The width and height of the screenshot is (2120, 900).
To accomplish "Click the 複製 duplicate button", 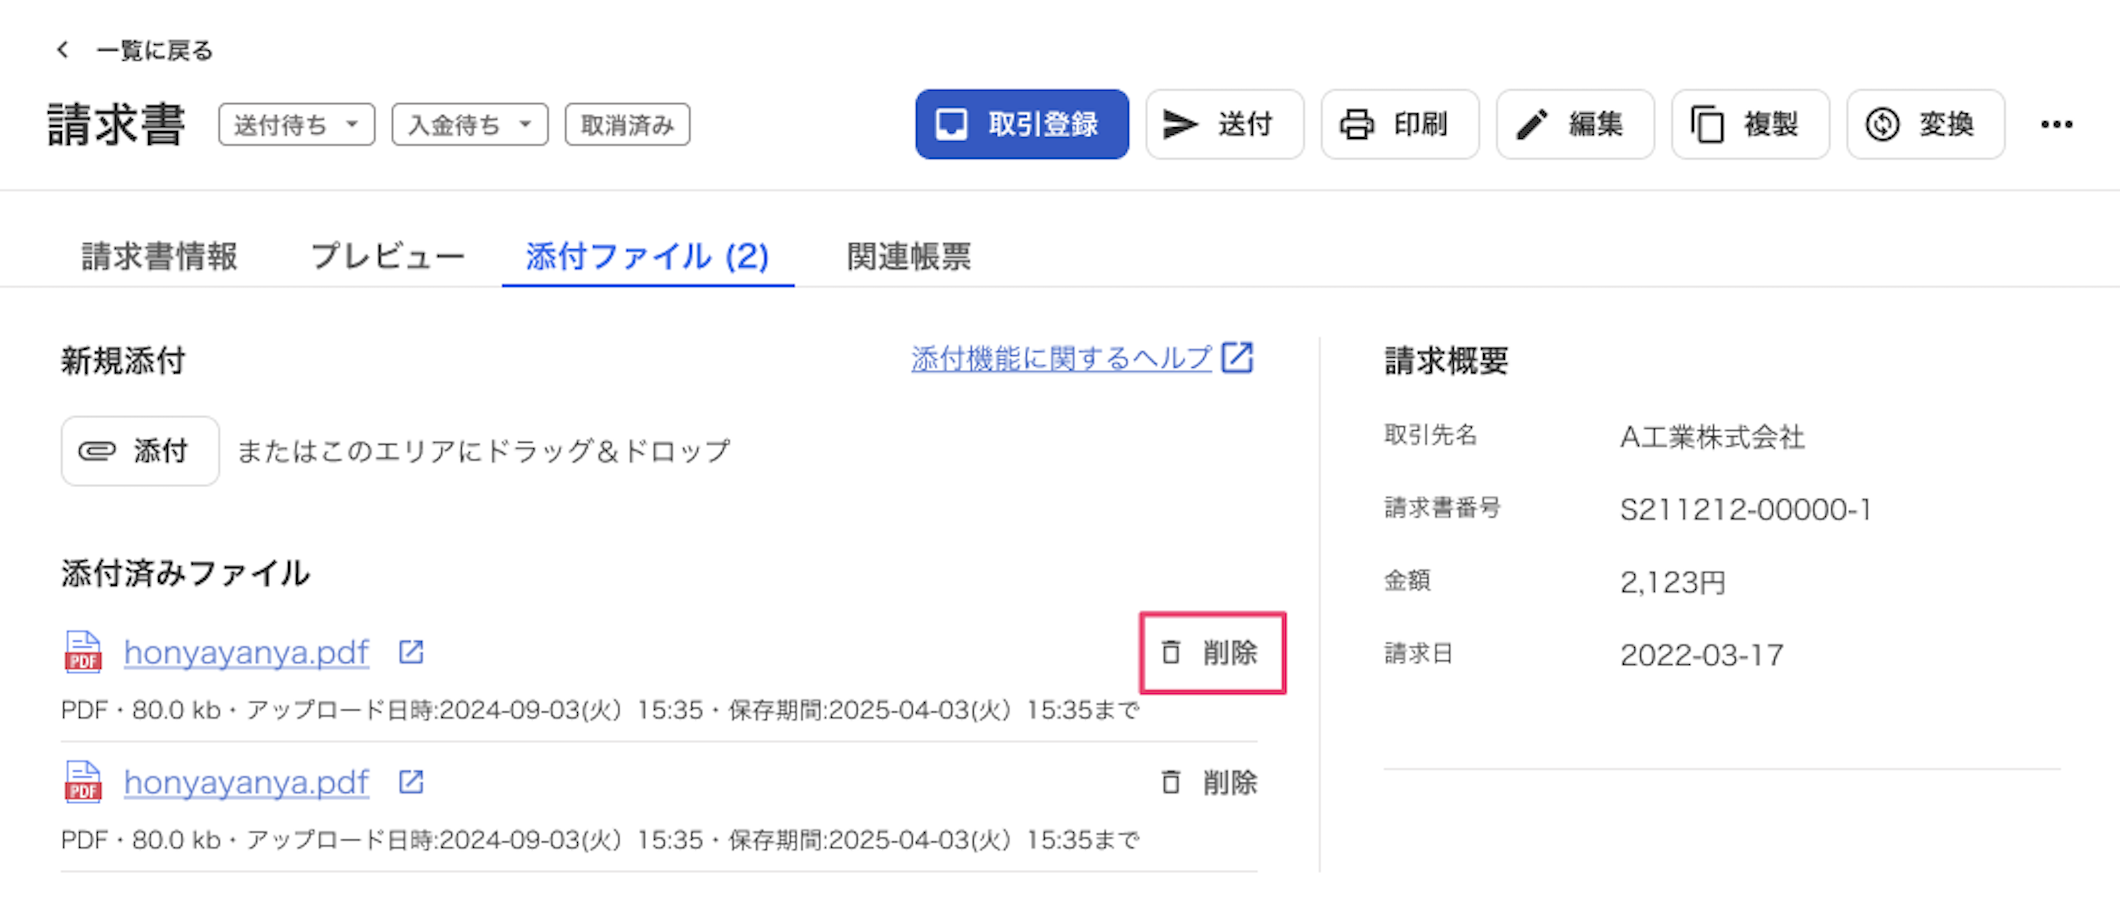I will [1750, 124].
